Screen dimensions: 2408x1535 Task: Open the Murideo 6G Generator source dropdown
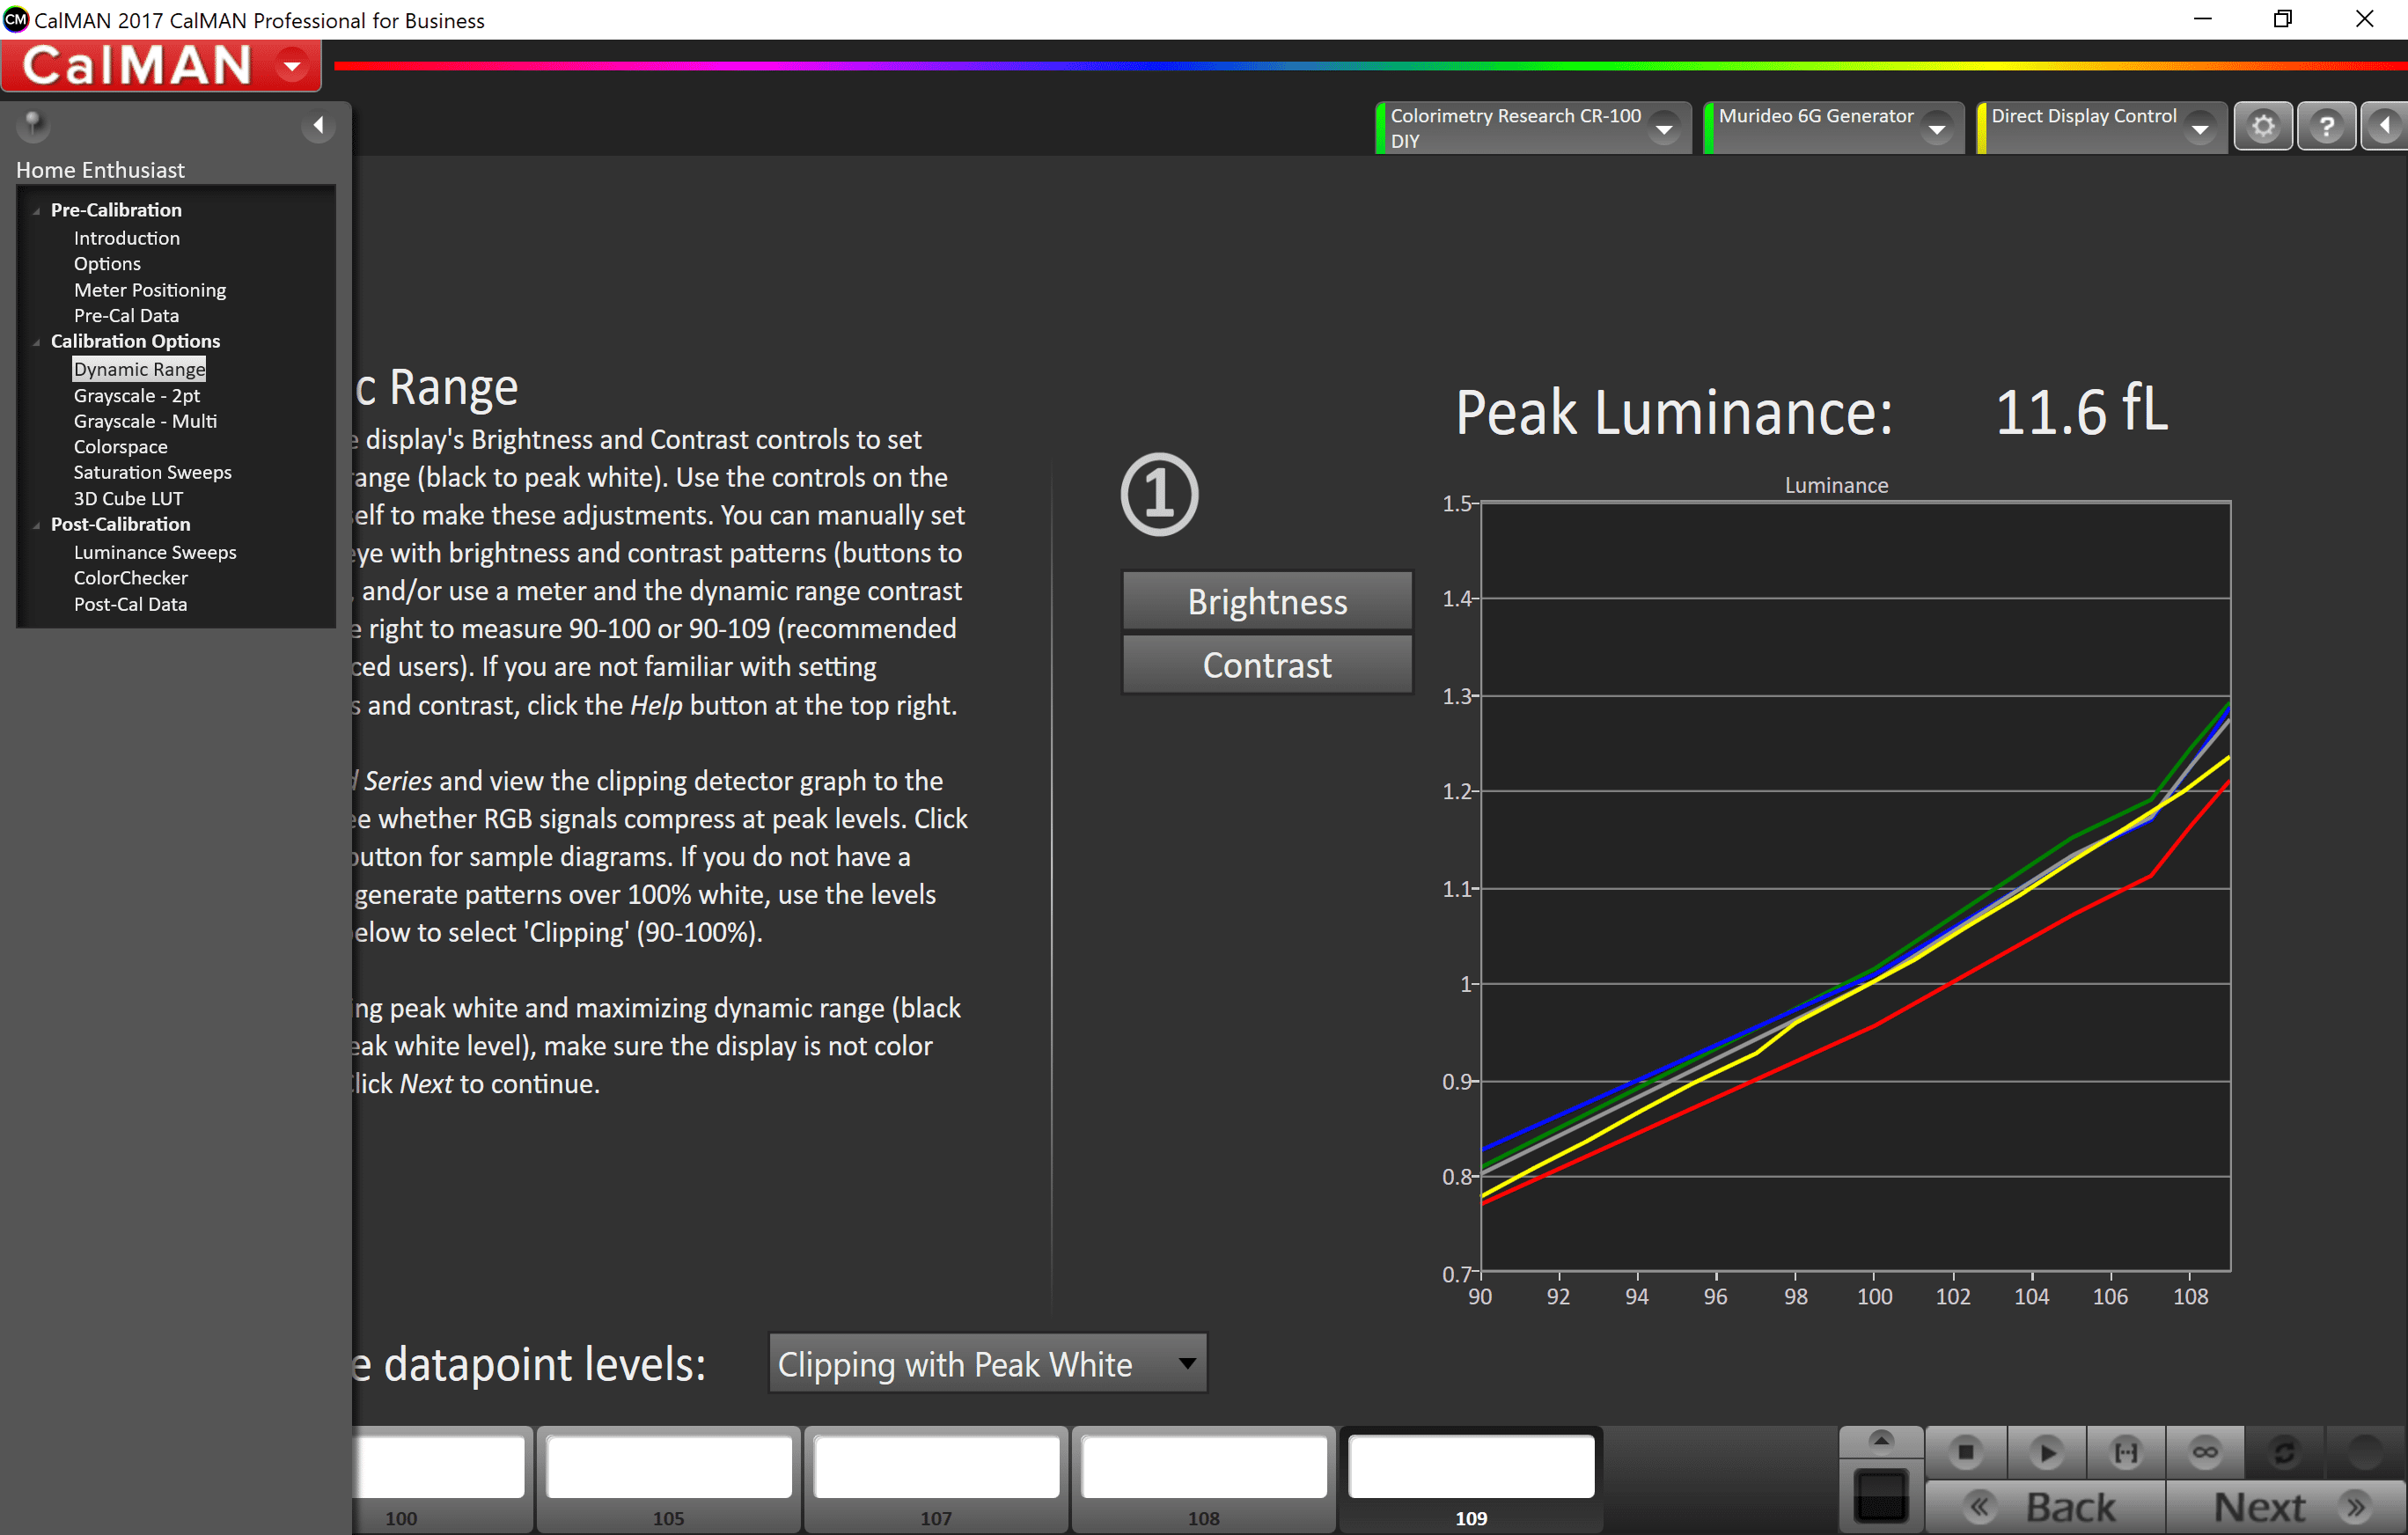coord(1937,129)
